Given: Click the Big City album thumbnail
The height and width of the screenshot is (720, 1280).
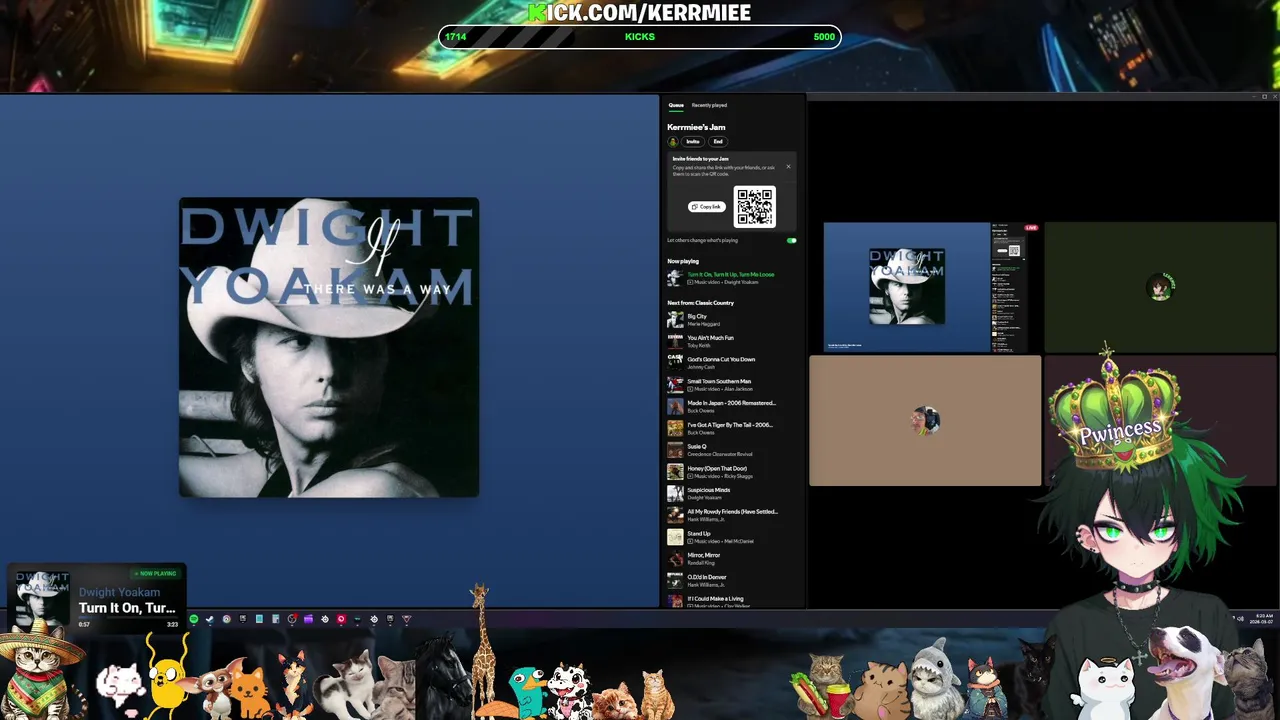Looking at the screenshot, I should pyautogui.click(x=675, y=320).
